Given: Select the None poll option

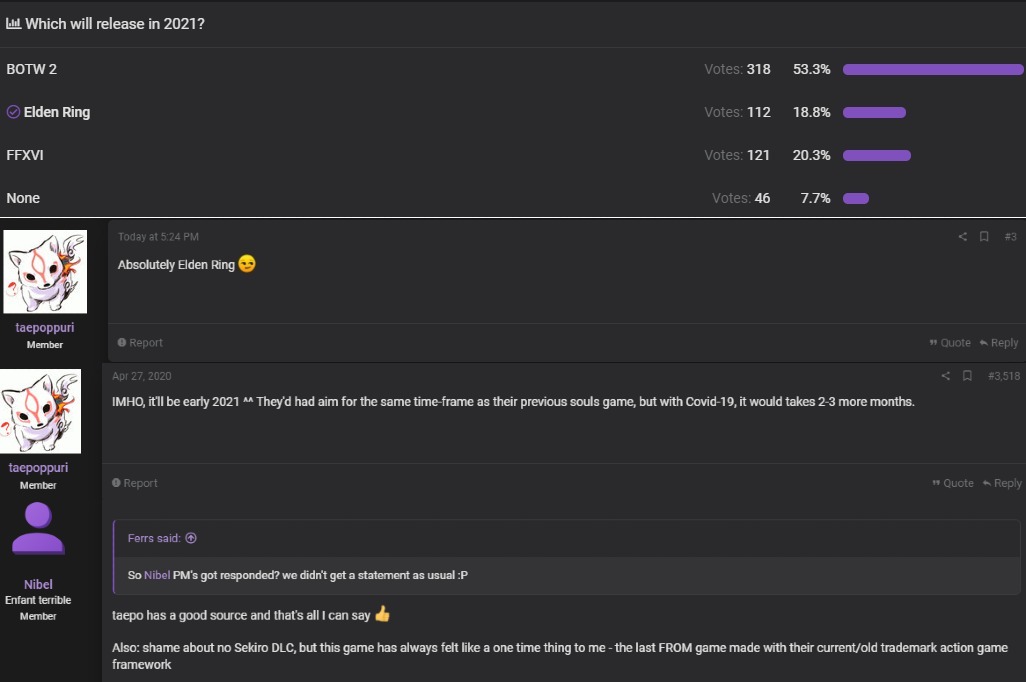Looking at the screenshot, I should pos(23,198).
